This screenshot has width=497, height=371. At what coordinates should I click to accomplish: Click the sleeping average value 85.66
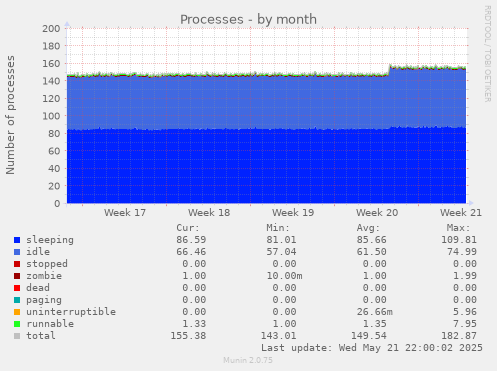[x=372, y=240]
